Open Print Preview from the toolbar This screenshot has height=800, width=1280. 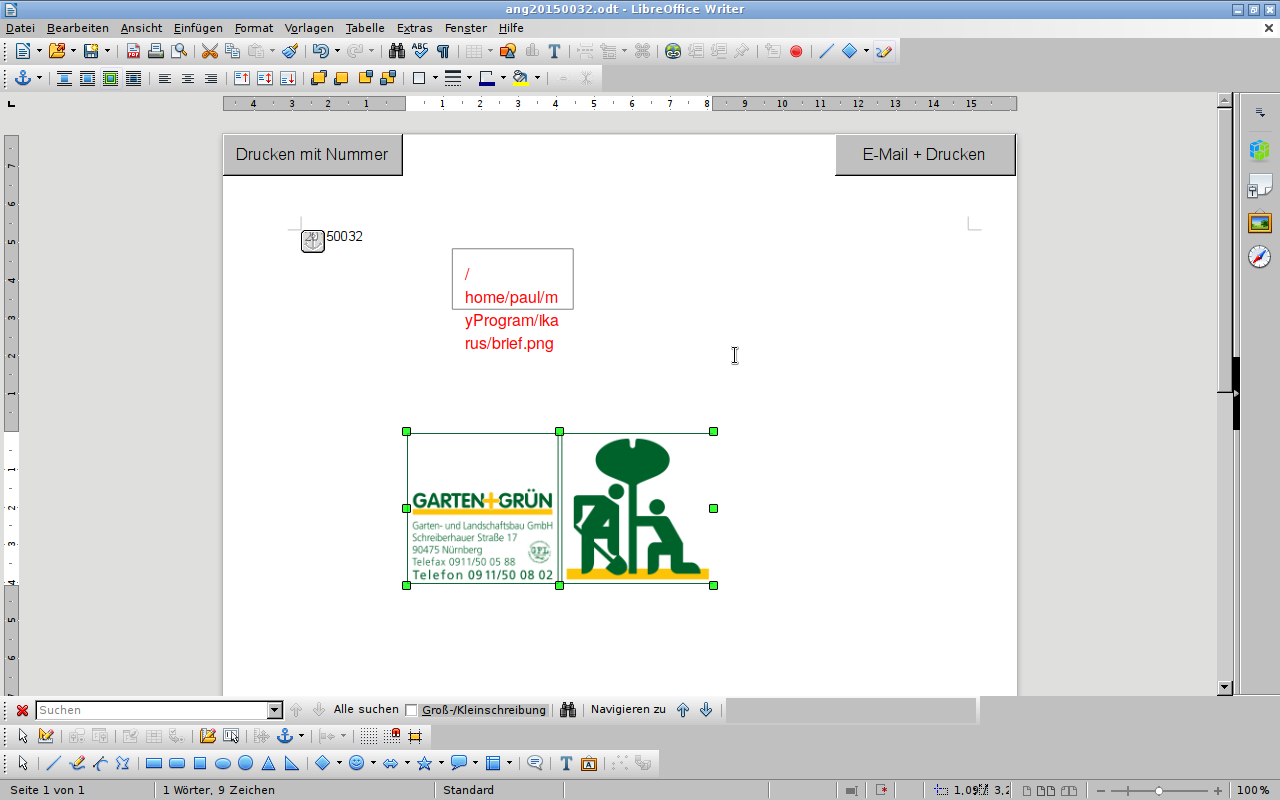179,51
